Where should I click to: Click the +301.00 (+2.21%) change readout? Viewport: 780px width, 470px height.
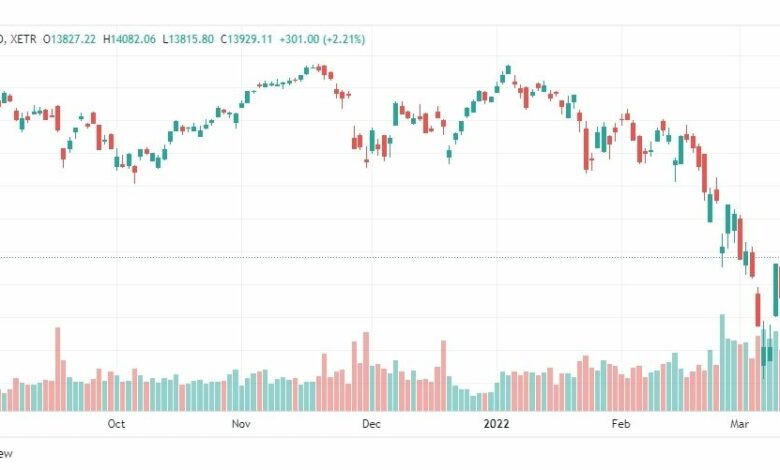click(x=322, y=39)
